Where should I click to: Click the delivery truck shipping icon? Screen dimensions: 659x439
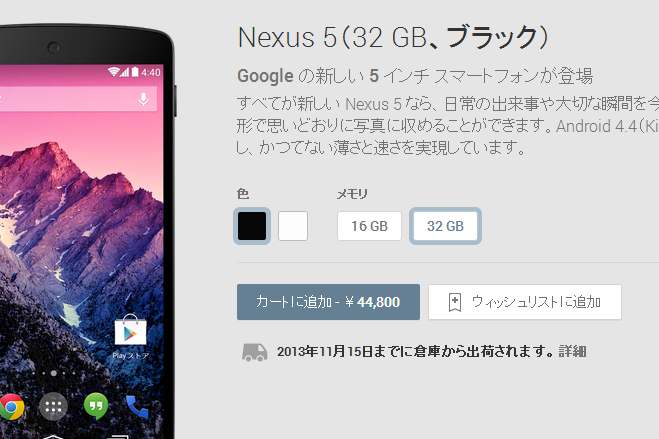(x=254, y=352)
